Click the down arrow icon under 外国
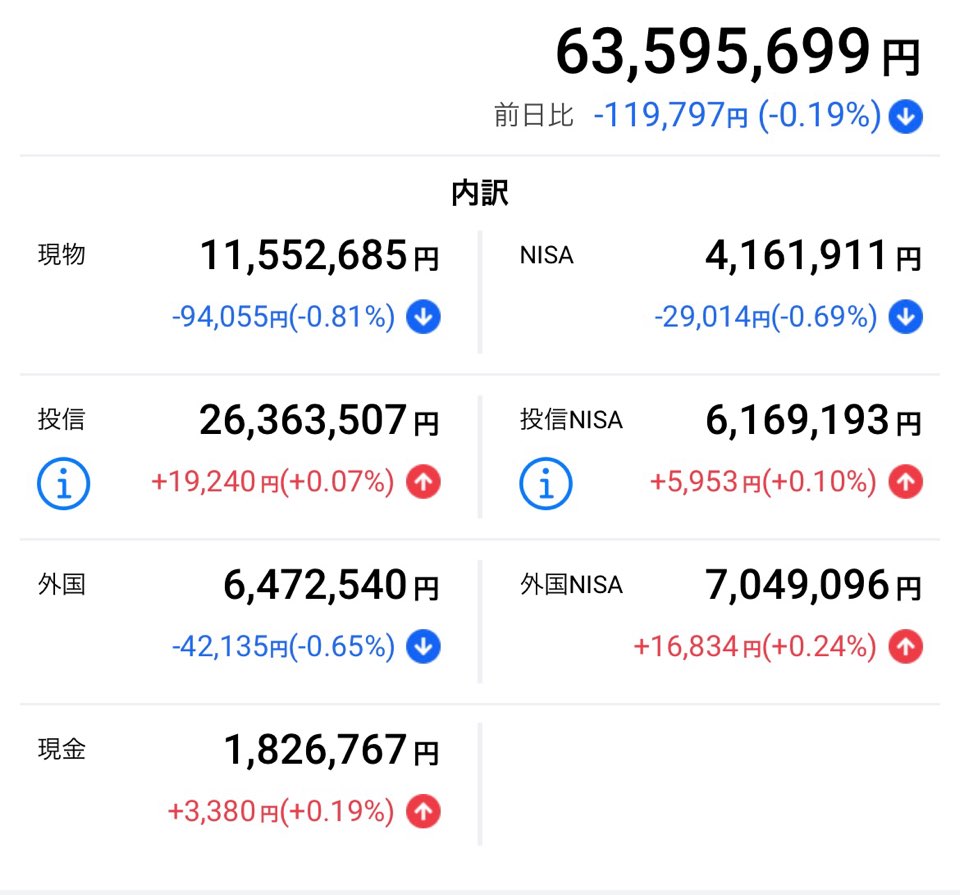Viewport: 960px width, 895px height. click(423, 647)
